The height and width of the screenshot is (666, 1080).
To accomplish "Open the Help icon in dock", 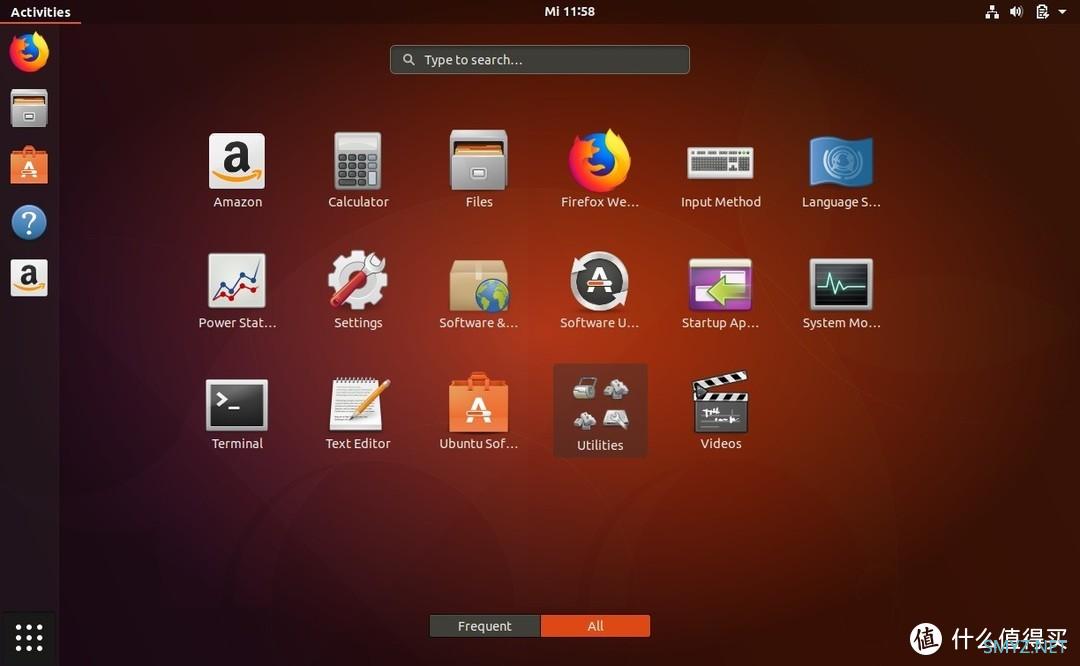I will point(29,222).
